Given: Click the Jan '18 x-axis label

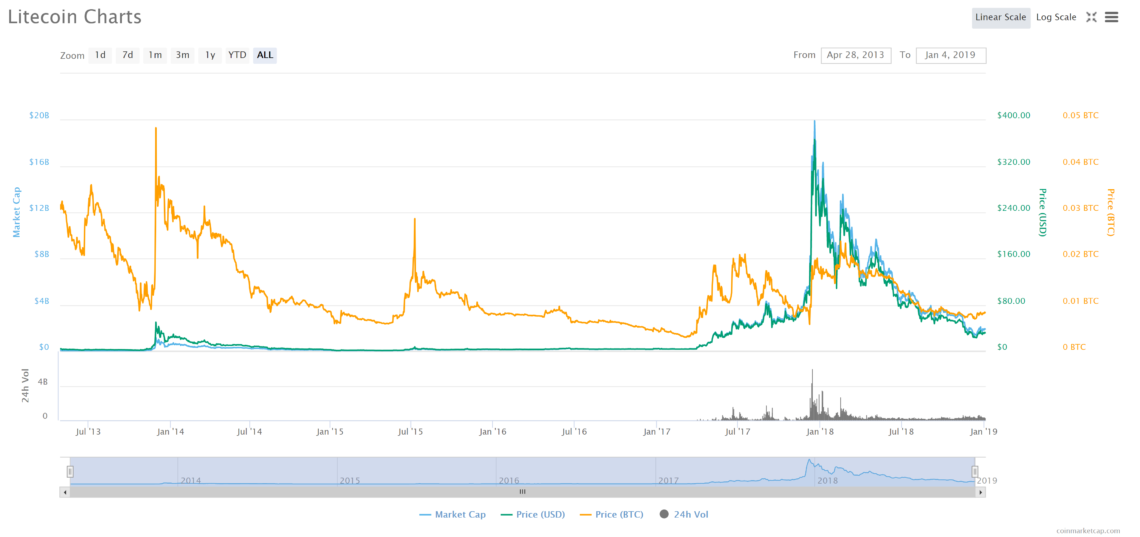Looking at the screenshot, I should [x=819, y=431].
